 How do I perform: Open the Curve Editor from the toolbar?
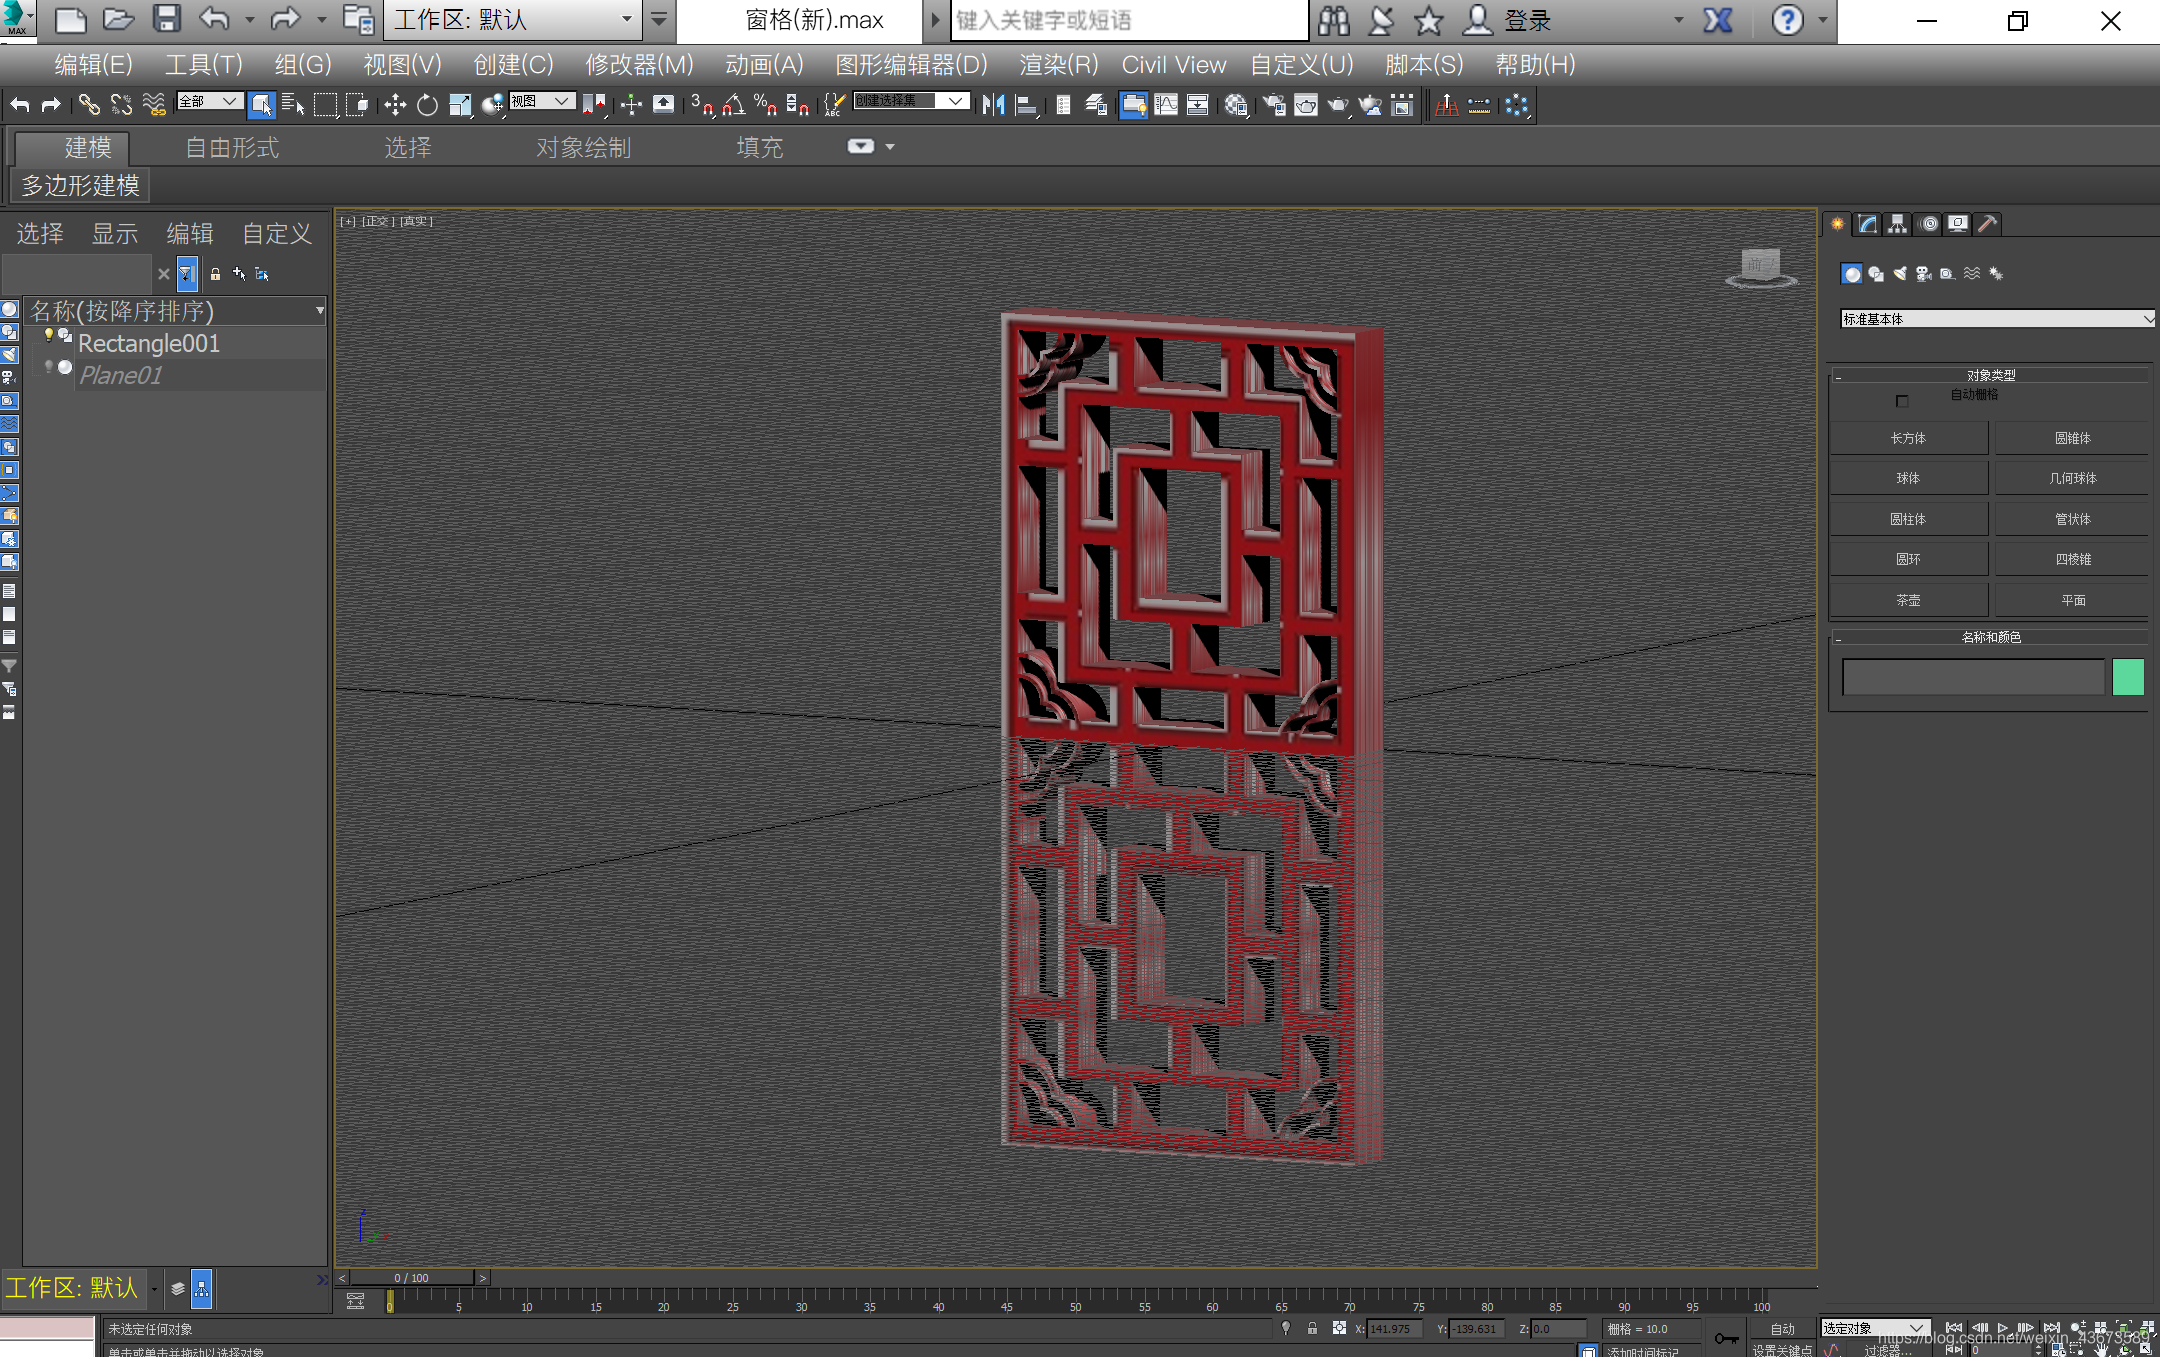[x=1166, y=105]
